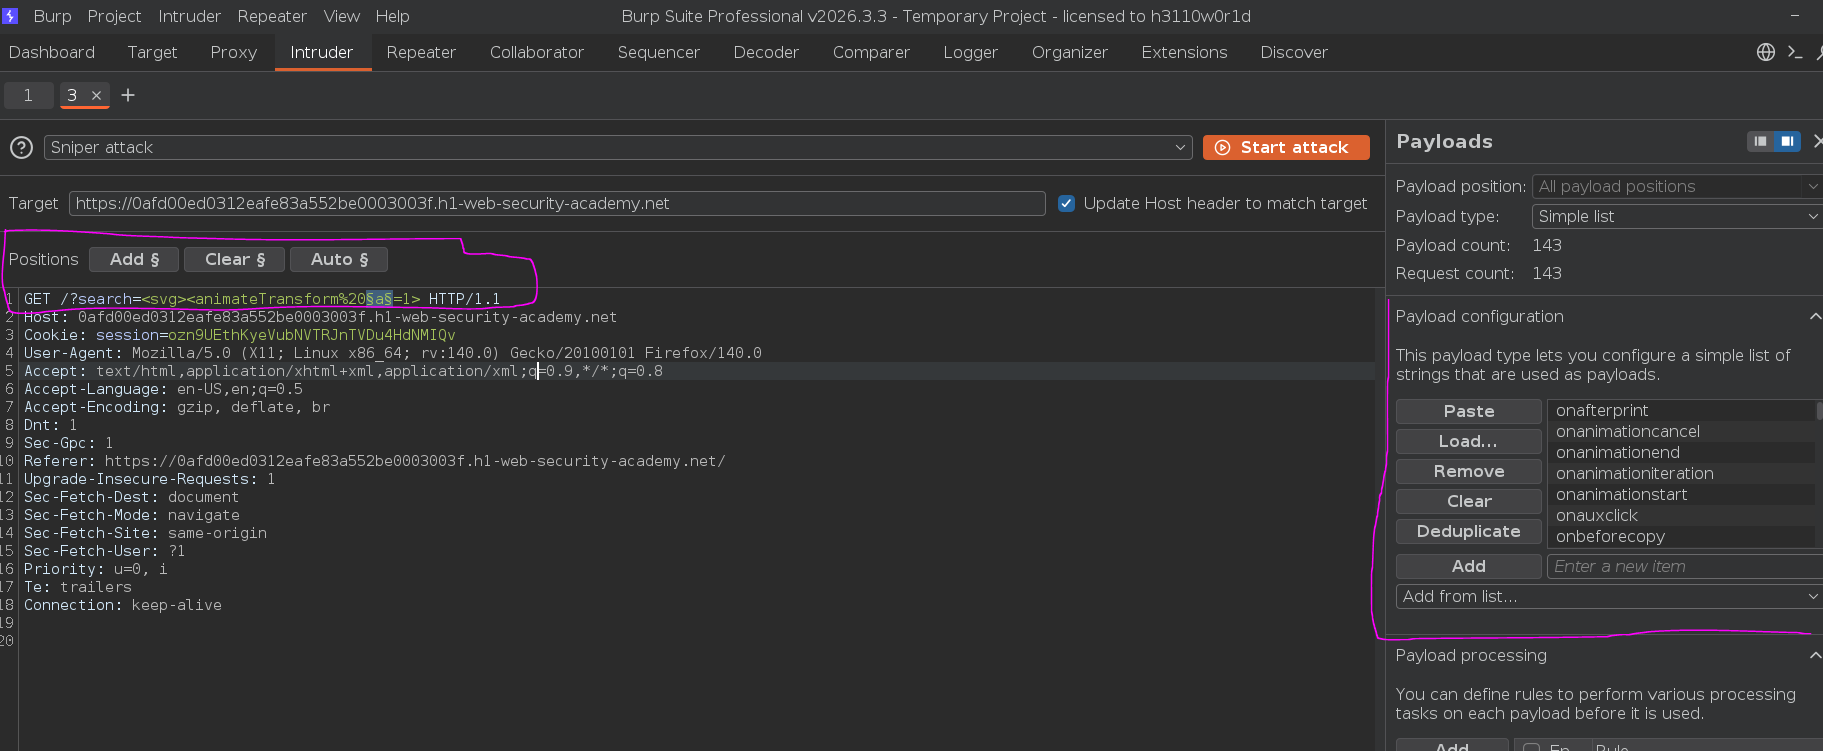The width and height of the screenshot is (1823, 751).
Task: Switch to the Decoder tab
Action: [766, 52]
